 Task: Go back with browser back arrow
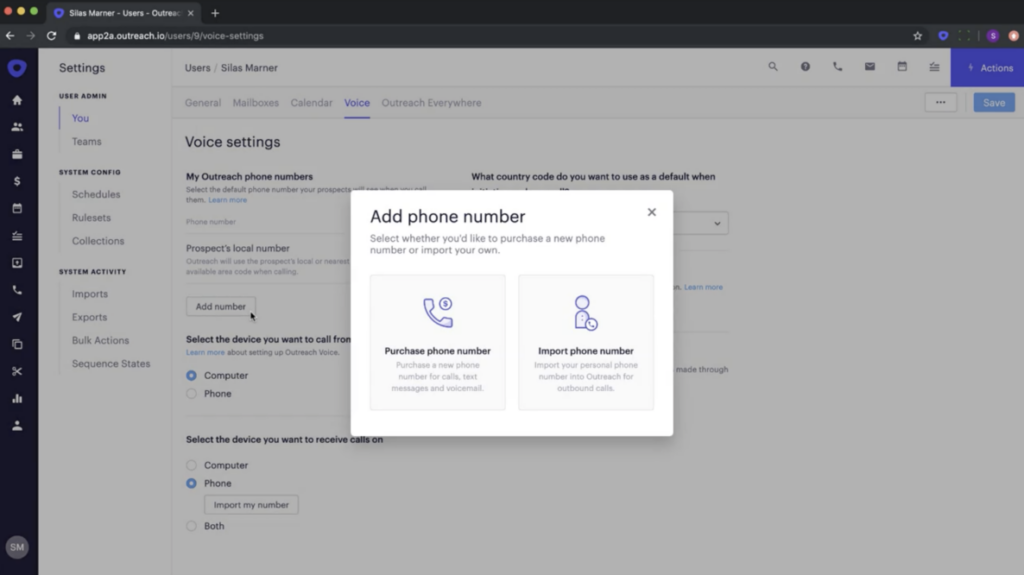10,36
